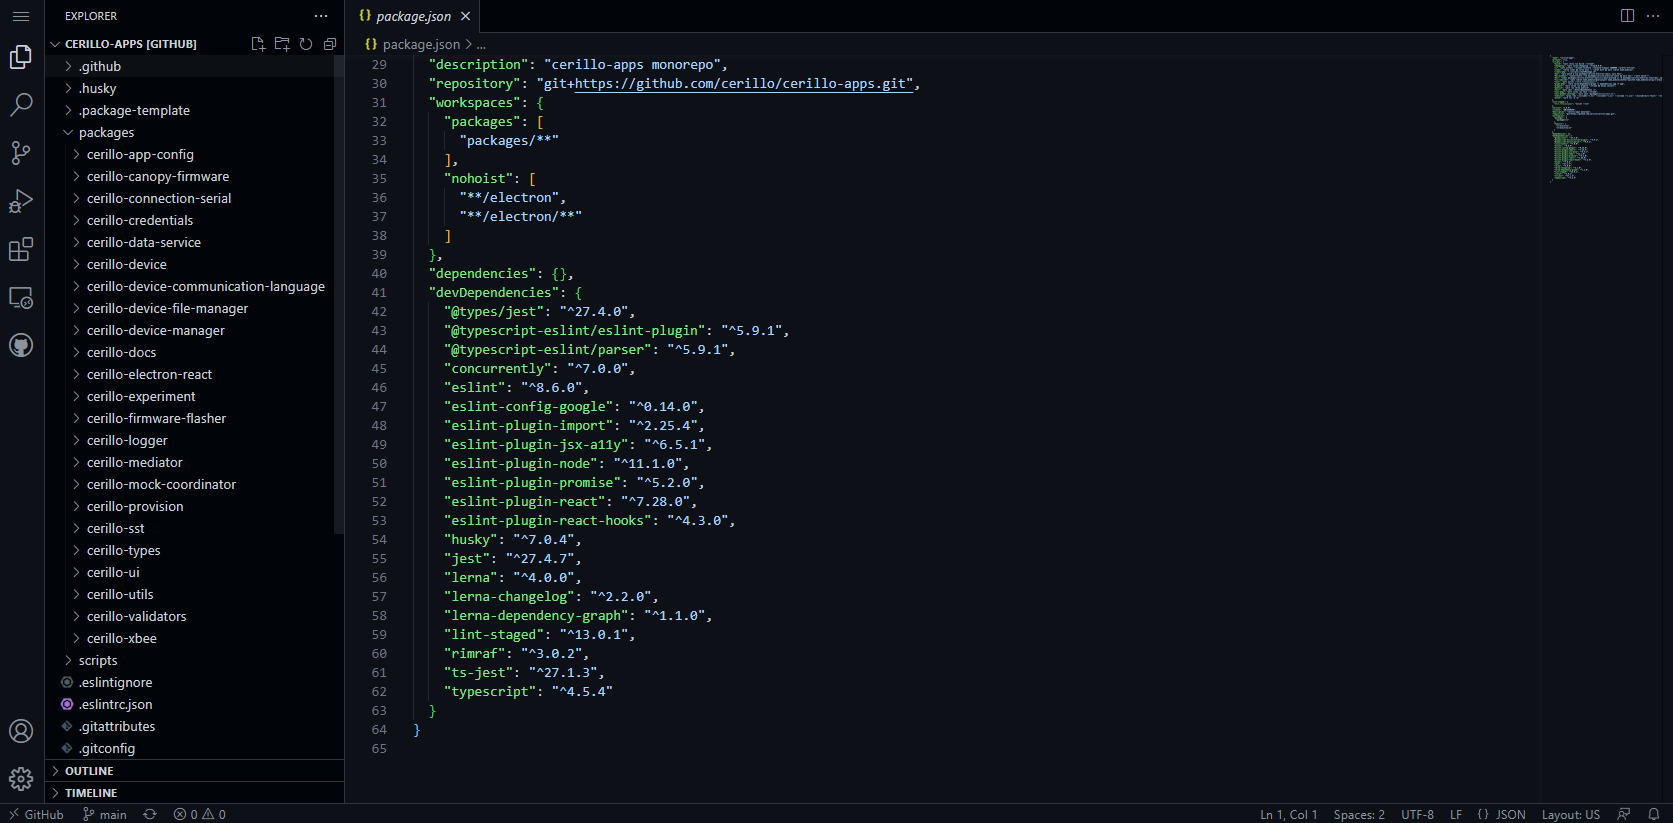
Task: Open the Accounts menu
Action: coord(21,731)
